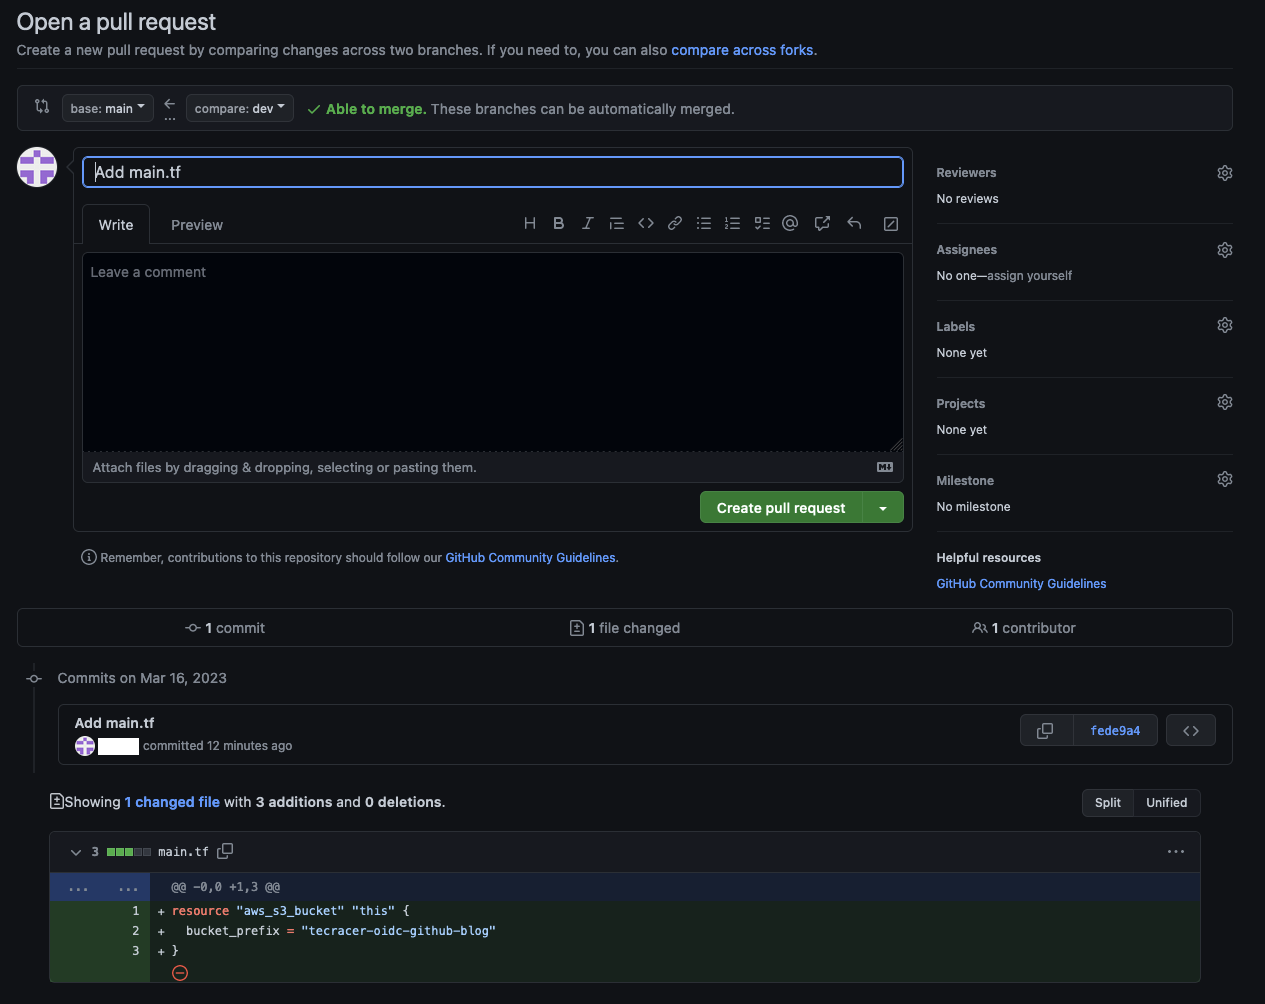Copy the full SHA of commit fede9a4
Viewport: 1265px width, 1004px height.
click(1046, 730)
